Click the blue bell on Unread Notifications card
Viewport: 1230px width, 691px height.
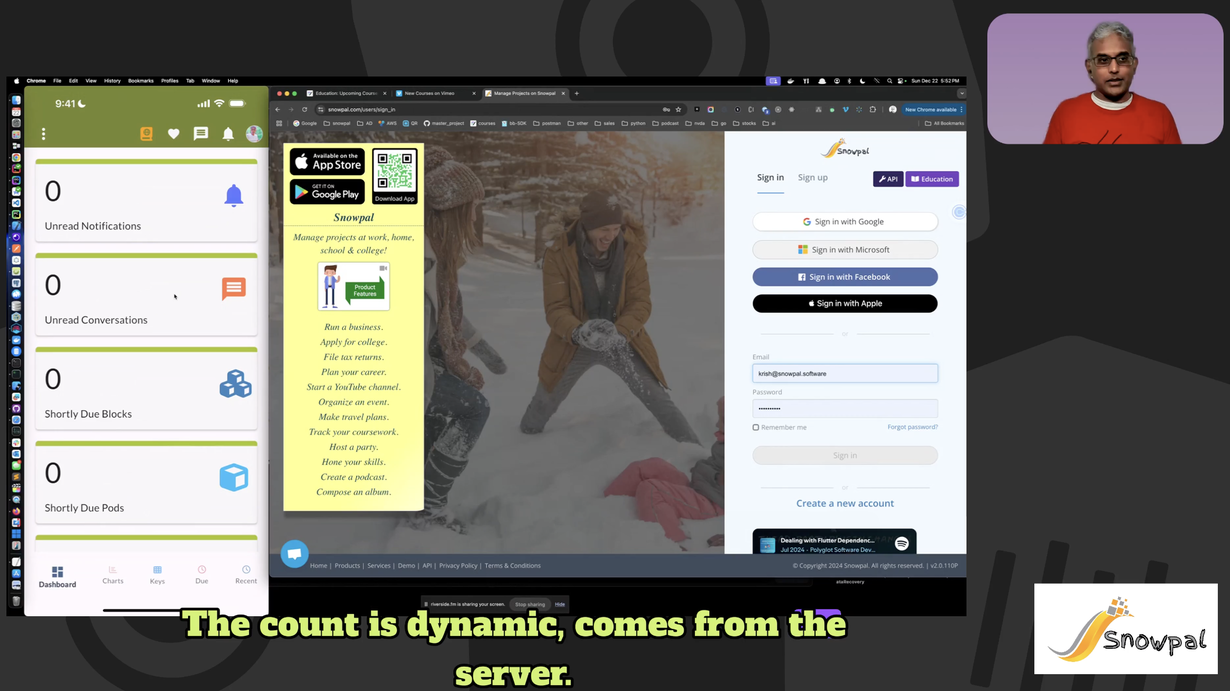point(234,195)
